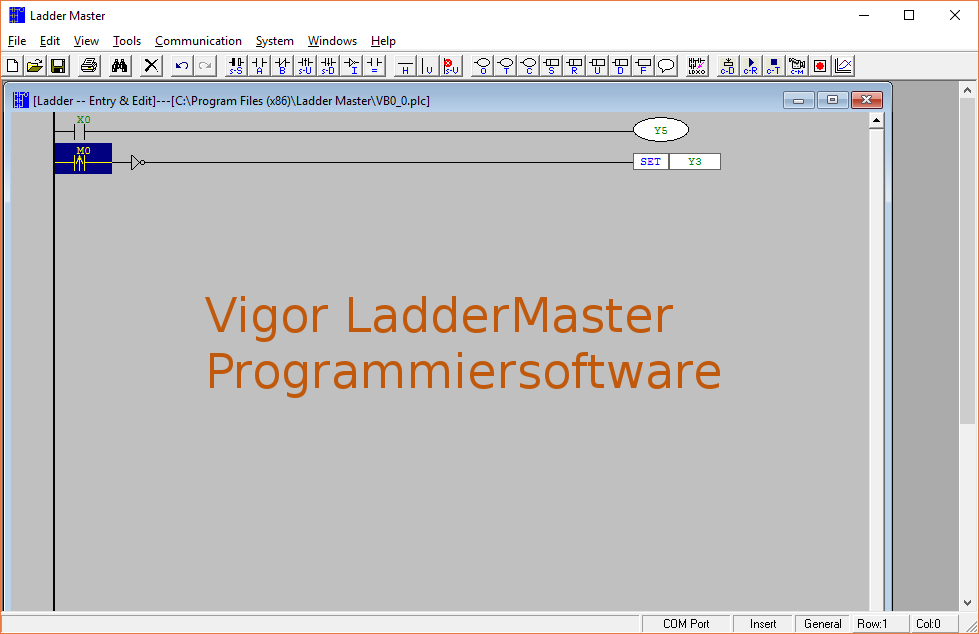Click the General status field
The width and height of the screenshot is (979, 634).
click(x=822, y=623)
